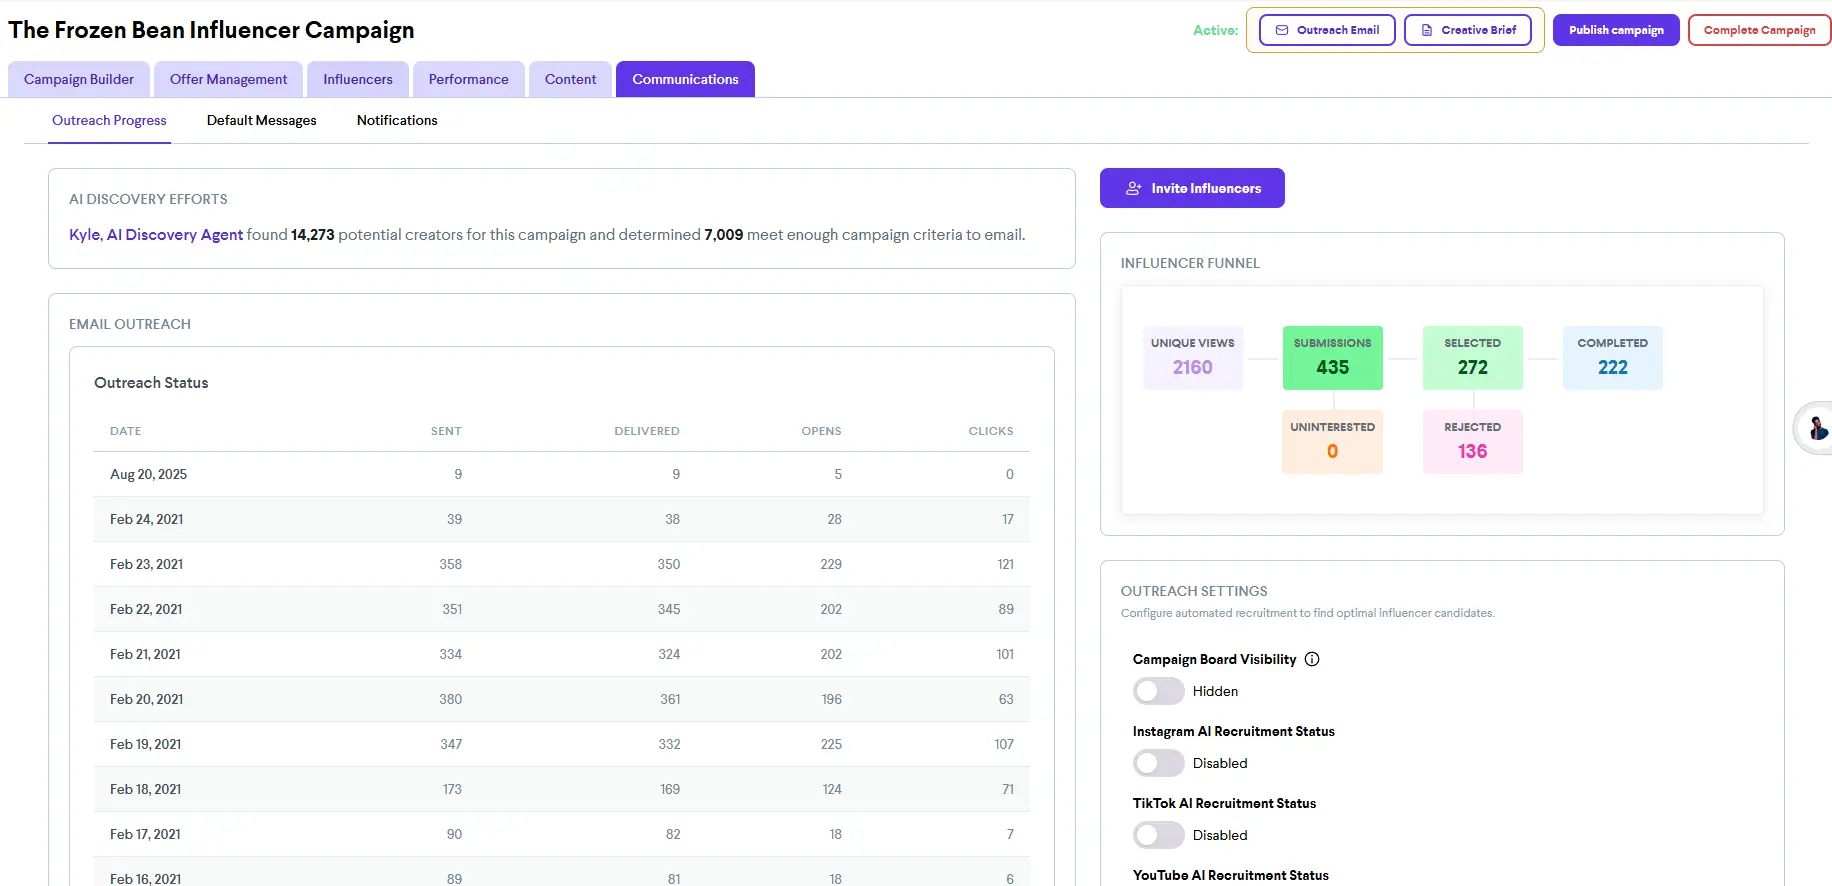Image resolution: width=1832 pixels, height=886 pixels.
Task: Enable Instagram AI Recruitment toggle
Action: point(1158,763)
